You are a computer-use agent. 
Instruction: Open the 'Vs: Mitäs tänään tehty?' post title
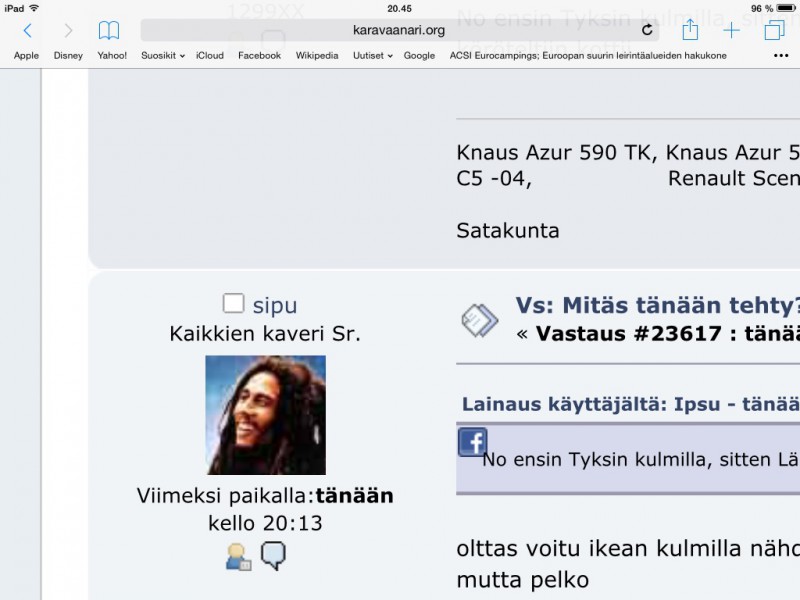coord(657,305)
